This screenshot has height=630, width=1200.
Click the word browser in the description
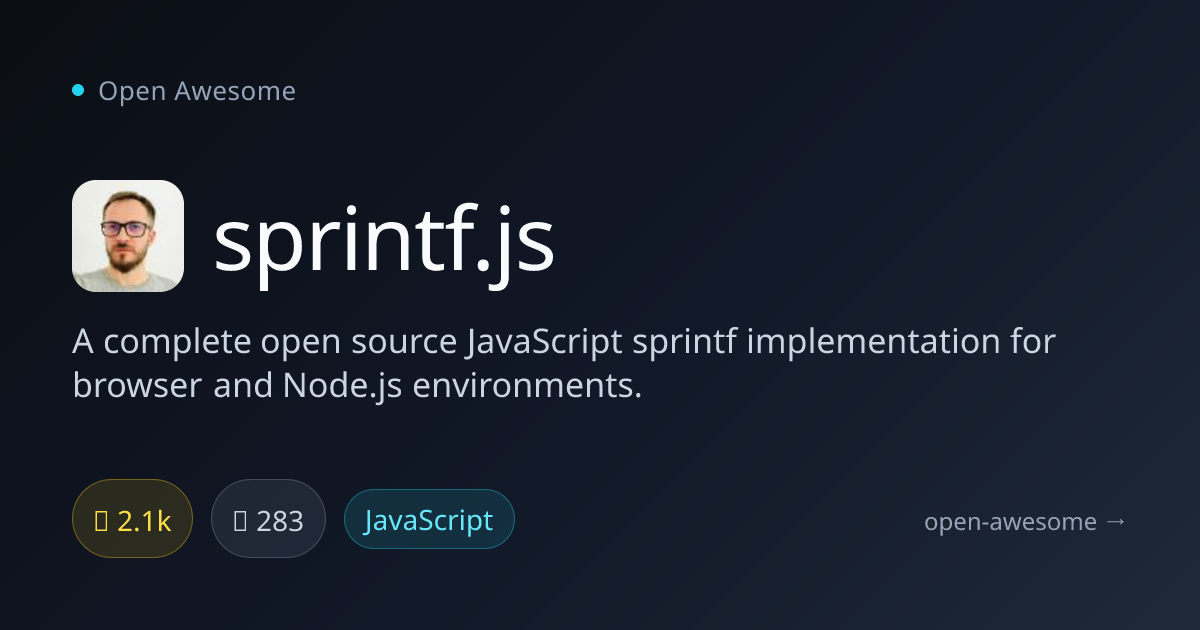coord(137,385)
